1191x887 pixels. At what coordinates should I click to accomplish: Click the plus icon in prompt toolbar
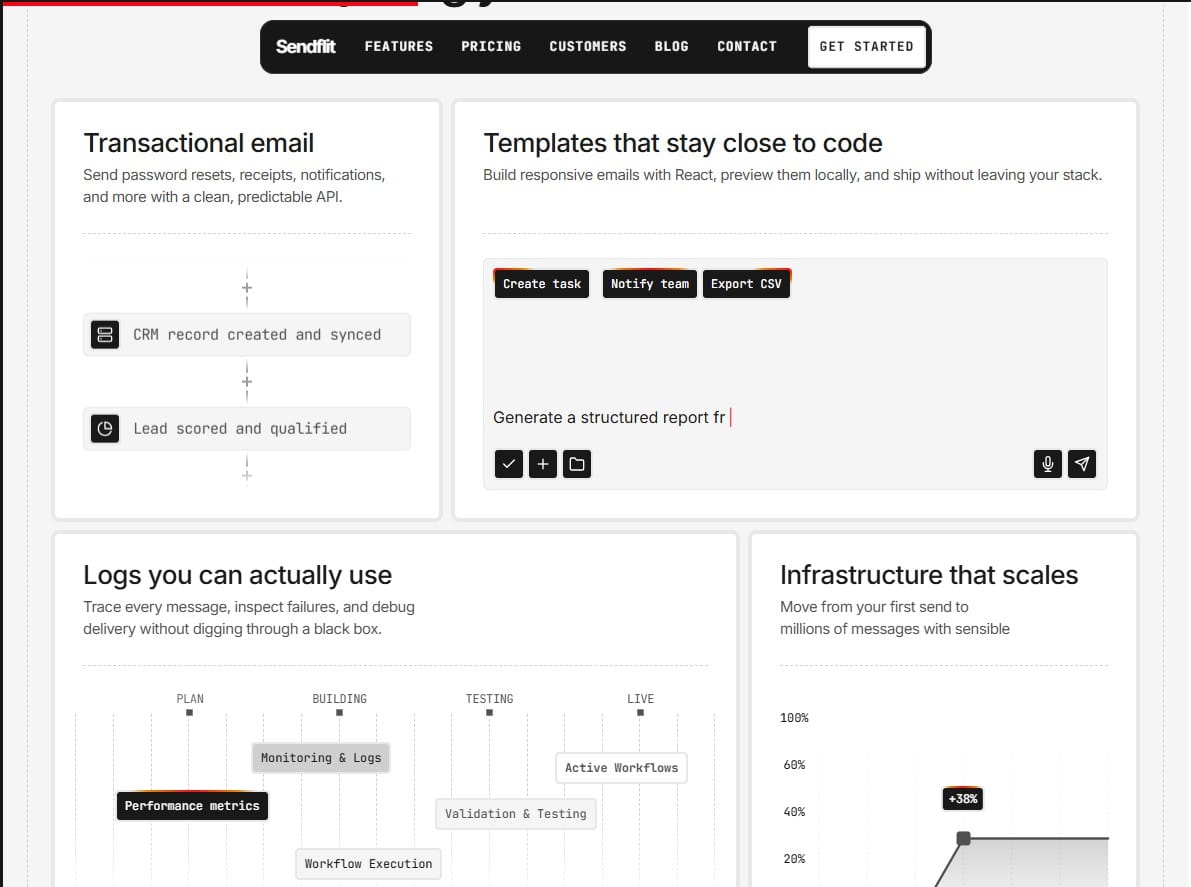[543, 464]
